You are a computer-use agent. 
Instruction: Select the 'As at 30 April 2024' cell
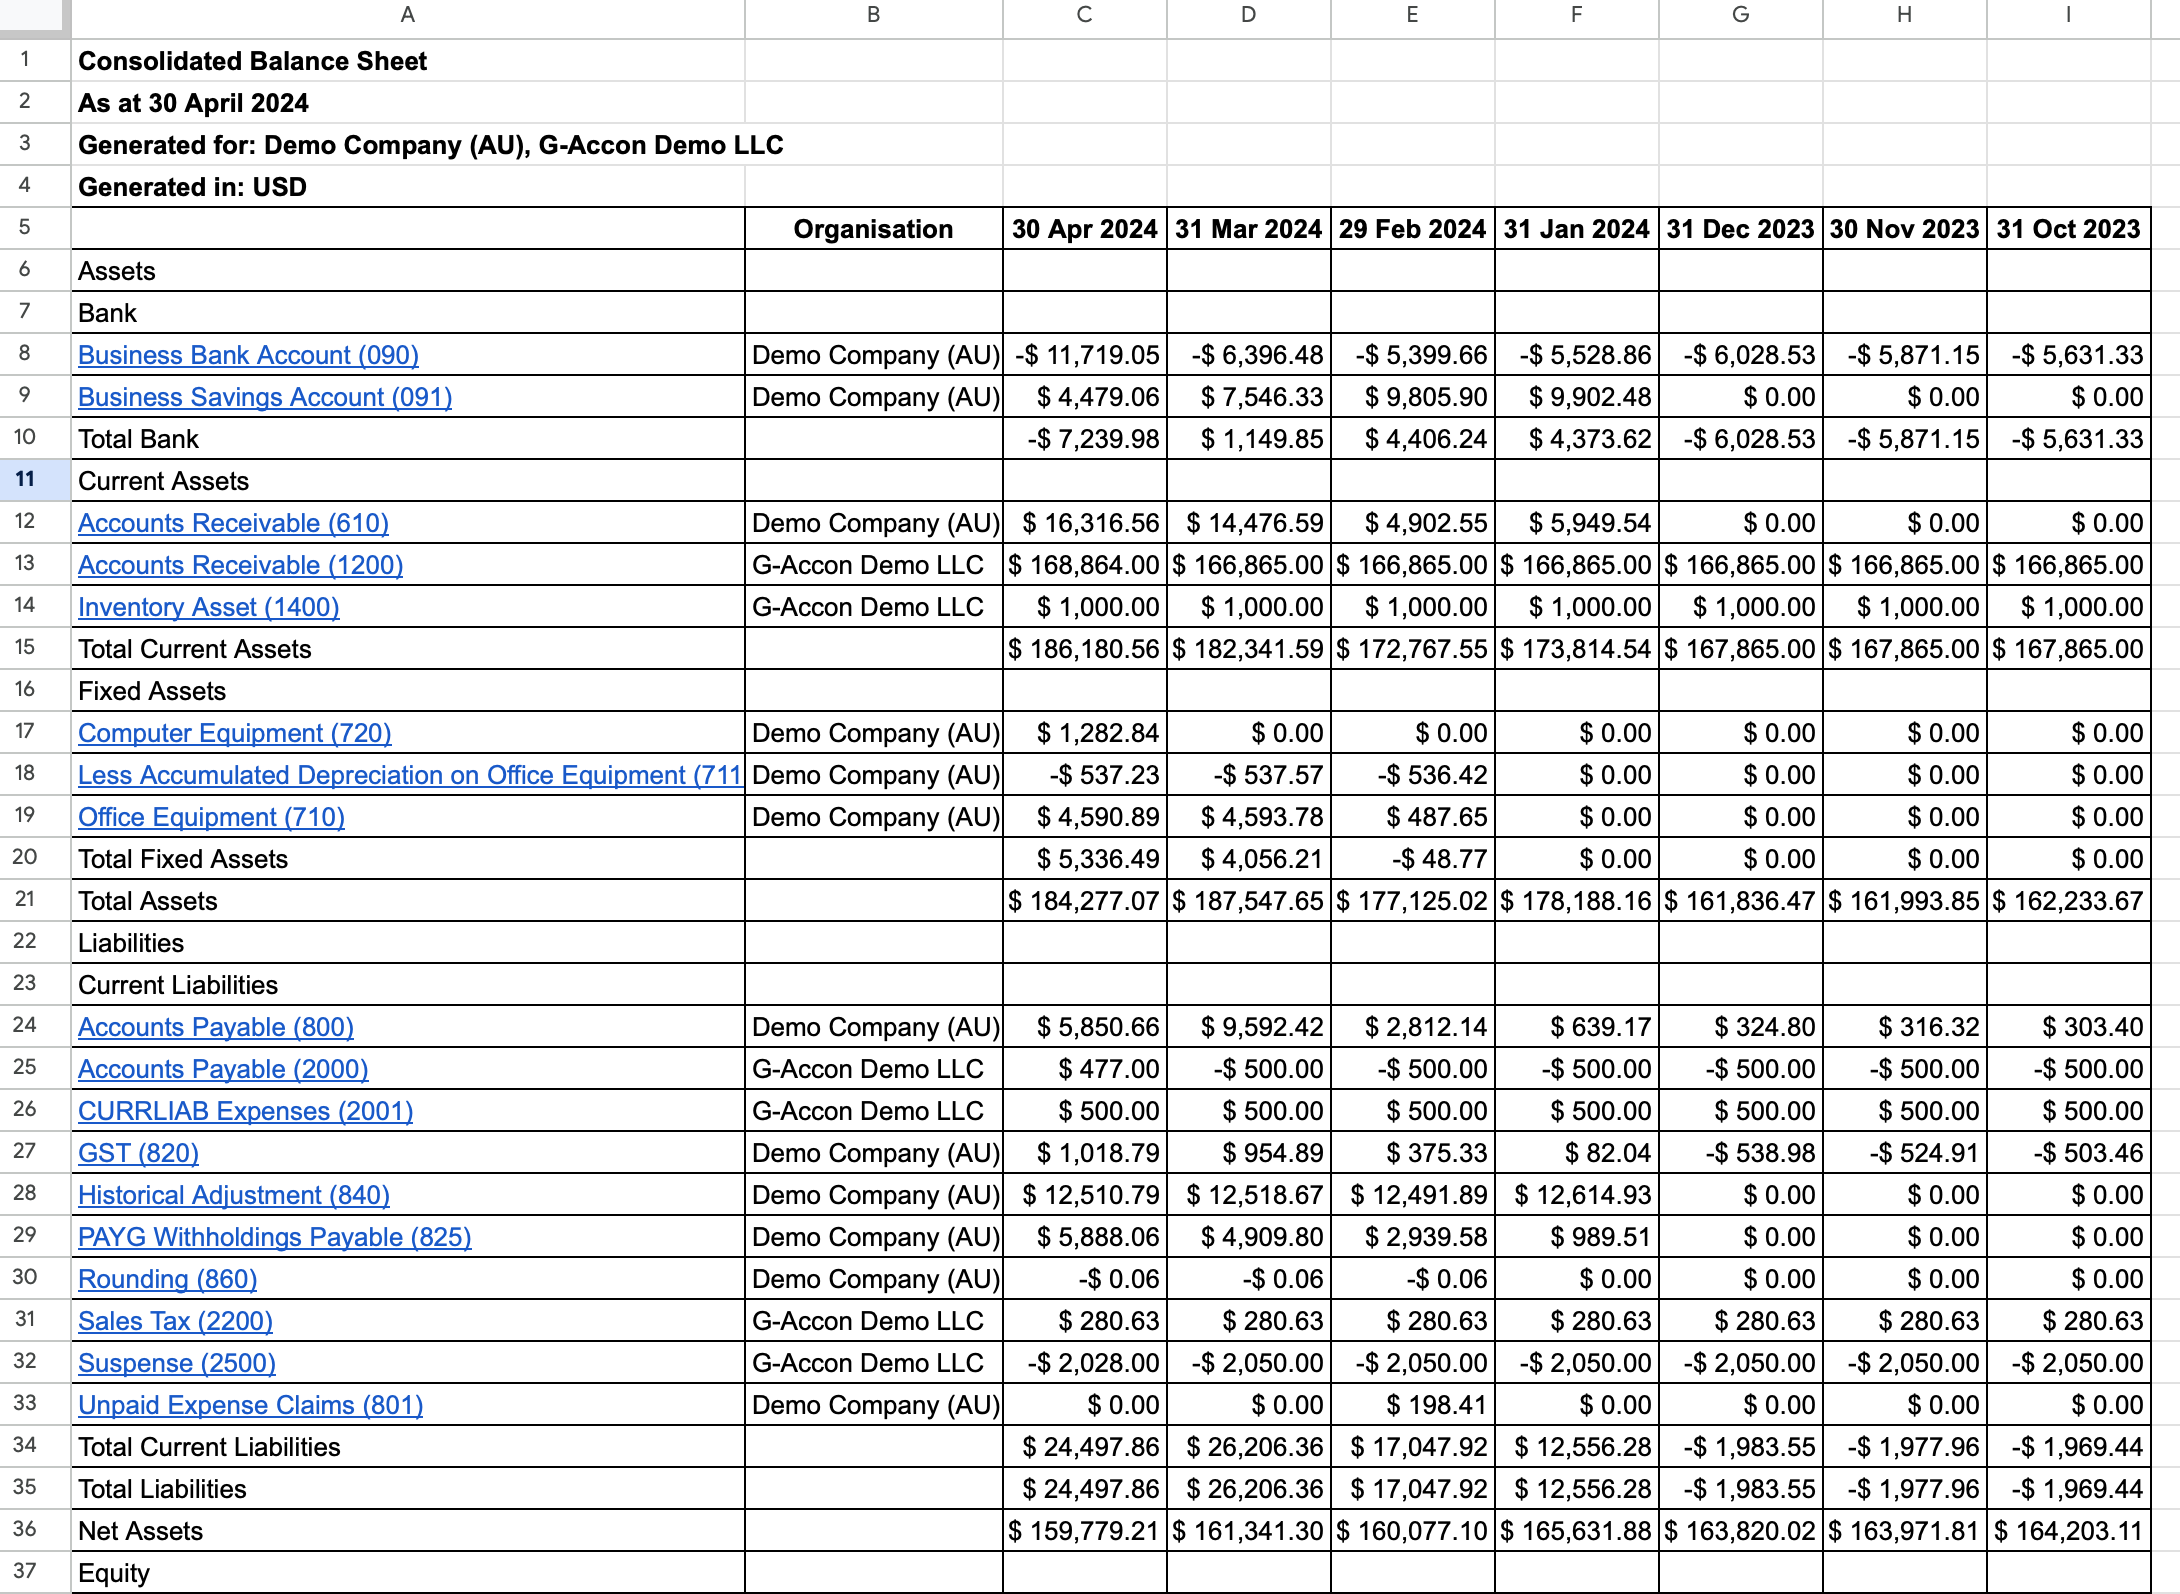point(408,103)
